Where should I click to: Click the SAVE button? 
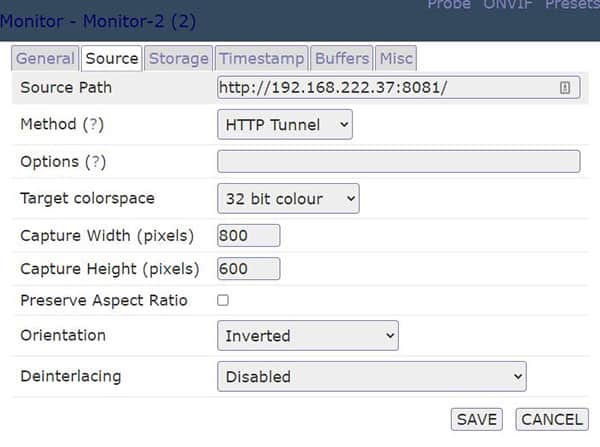476,419
